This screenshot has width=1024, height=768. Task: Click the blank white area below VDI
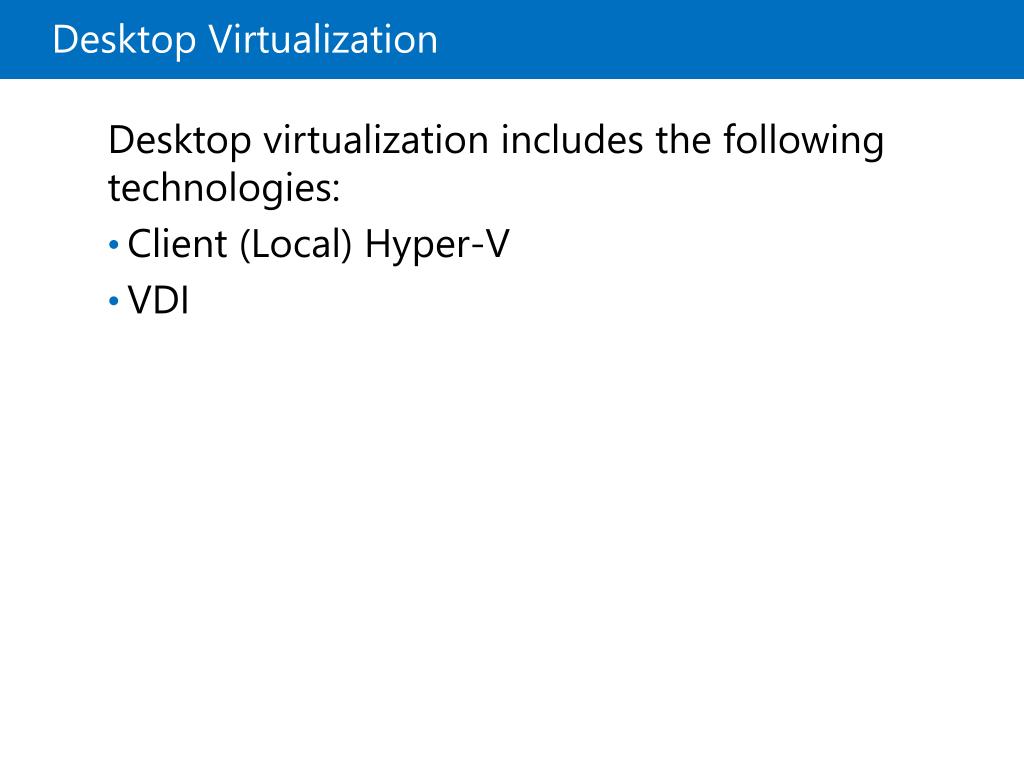[512, 522]
